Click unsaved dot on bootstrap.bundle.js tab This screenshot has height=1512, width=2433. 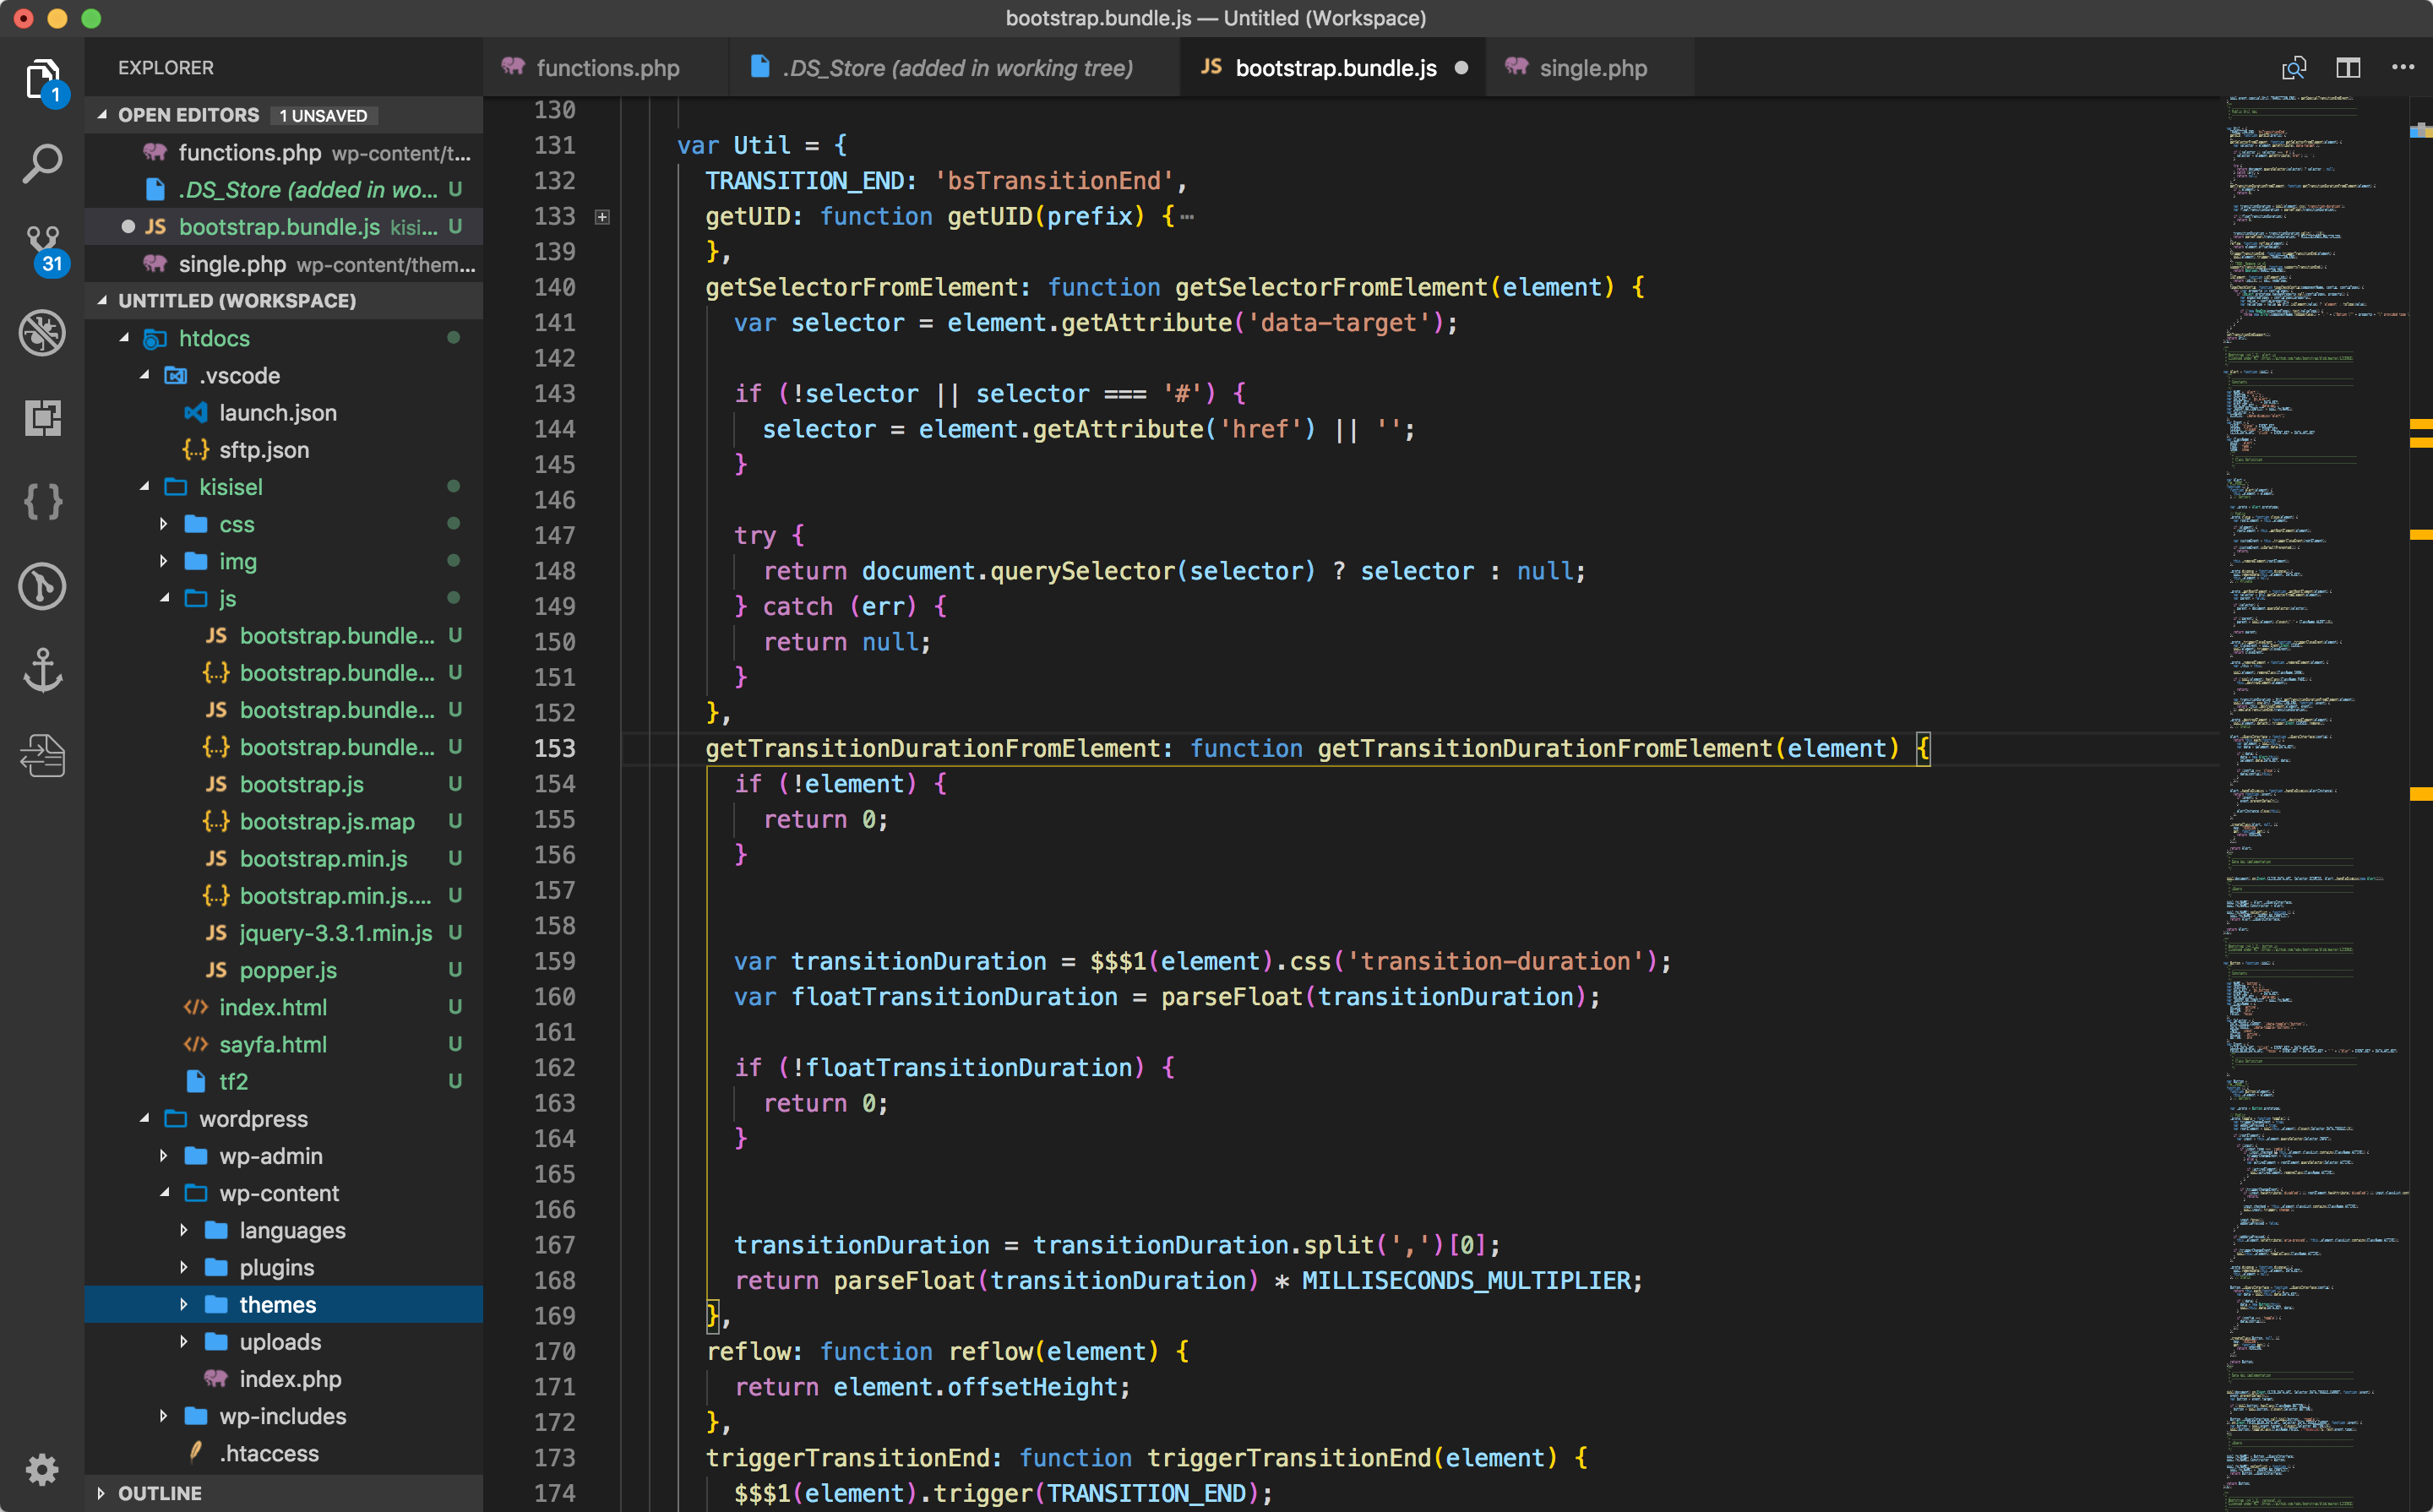[1461, 68]
